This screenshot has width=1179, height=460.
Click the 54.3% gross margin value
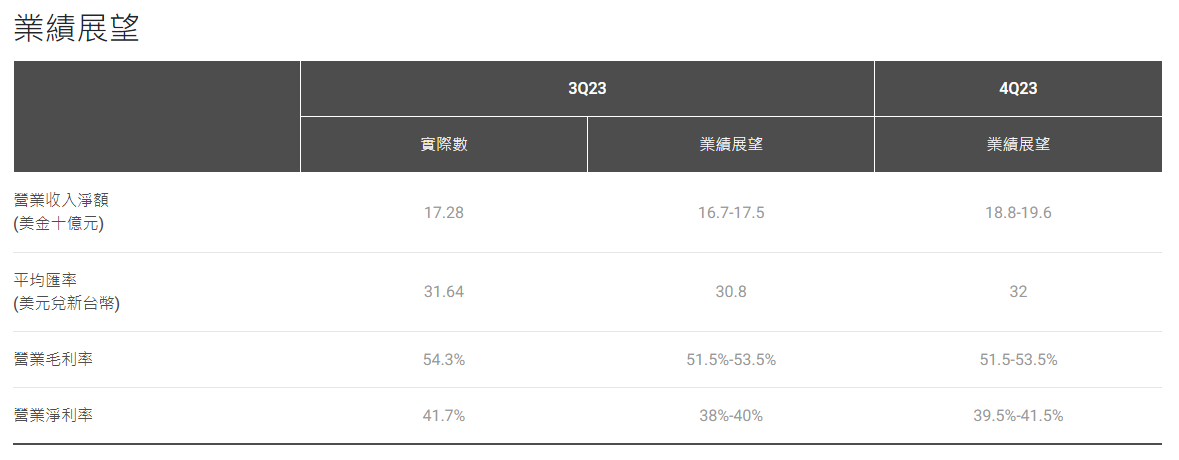click(x=444, y=360)
